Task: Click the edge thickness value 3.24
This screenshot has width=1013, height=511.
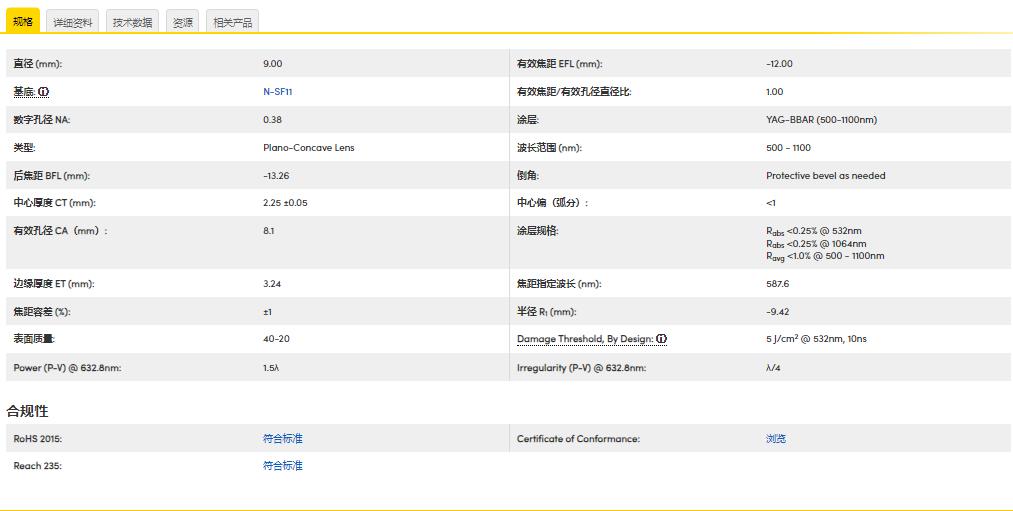Action: 272,284
